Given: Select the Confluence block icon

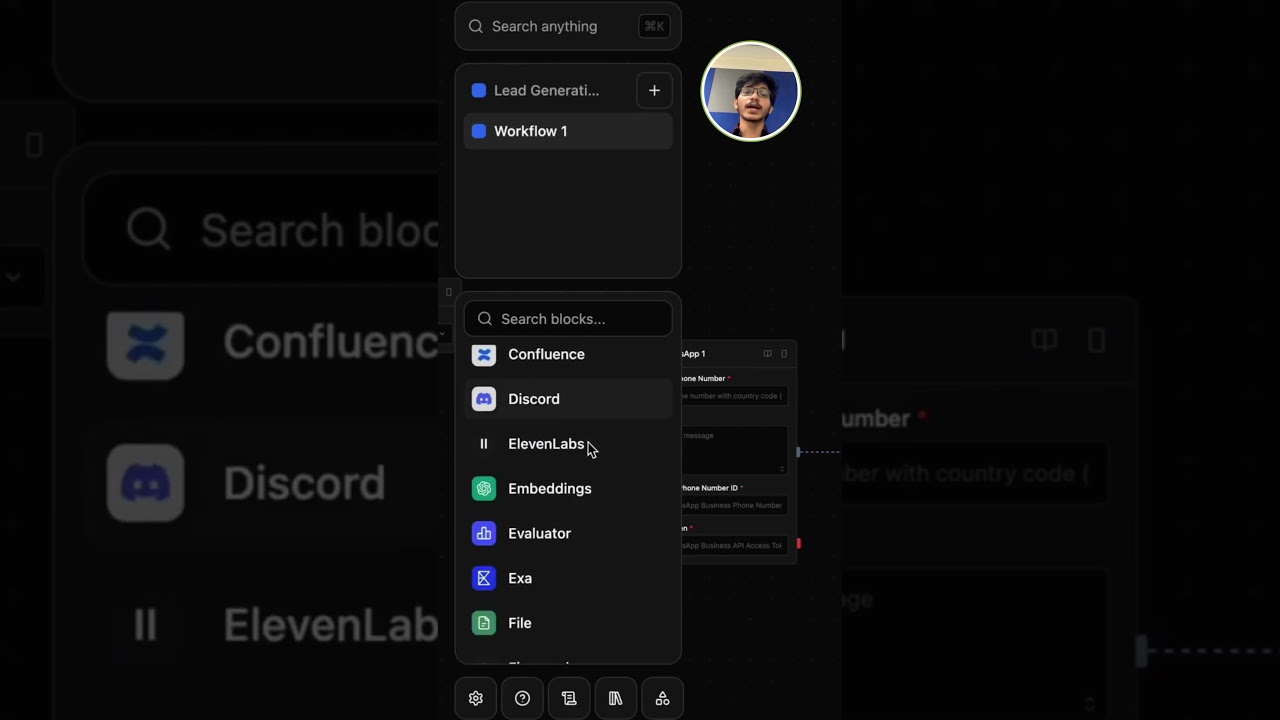Looking at the screenshot, I should [x=484, y=355].
